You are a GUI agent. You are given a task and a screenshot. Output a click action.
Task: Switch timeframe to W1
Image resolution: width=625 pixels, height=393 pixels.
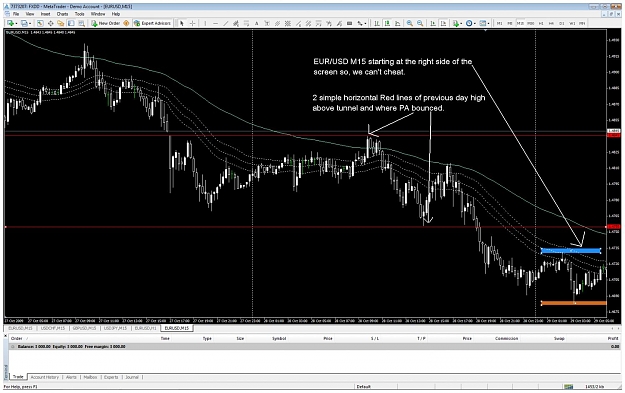pyautogui.click(x=572, y=23)
